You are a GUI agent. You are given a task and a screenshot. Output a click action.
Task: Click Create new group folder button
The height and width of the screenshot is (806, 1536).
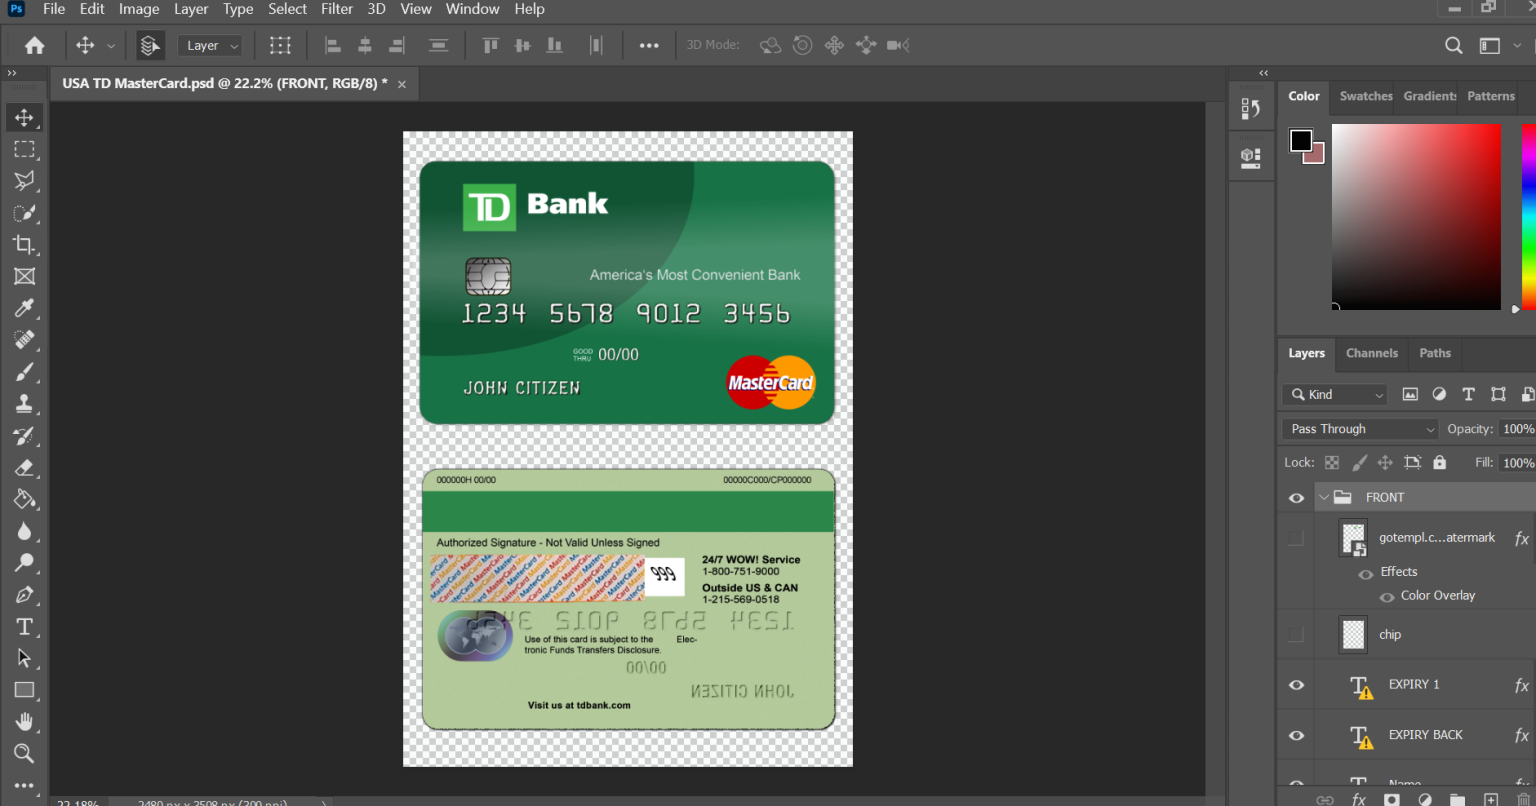pos(1457,799)
